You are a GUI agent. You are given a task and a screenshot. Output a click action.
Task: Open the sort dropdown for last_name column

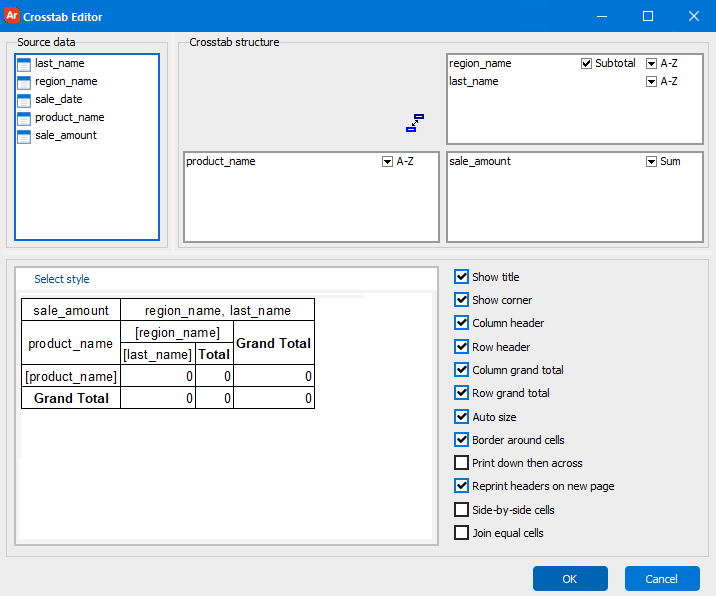tap(651, 82)
